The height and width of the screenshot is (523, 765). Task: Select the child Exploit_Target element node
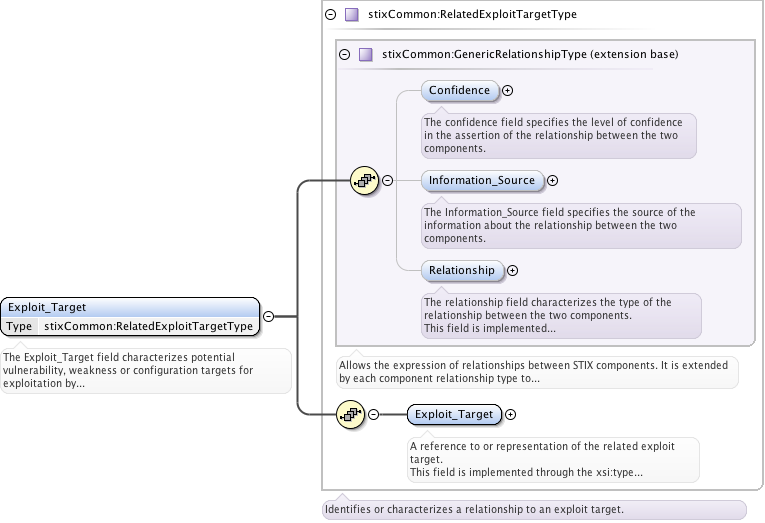pyautogui.click(x=454, y=414)
